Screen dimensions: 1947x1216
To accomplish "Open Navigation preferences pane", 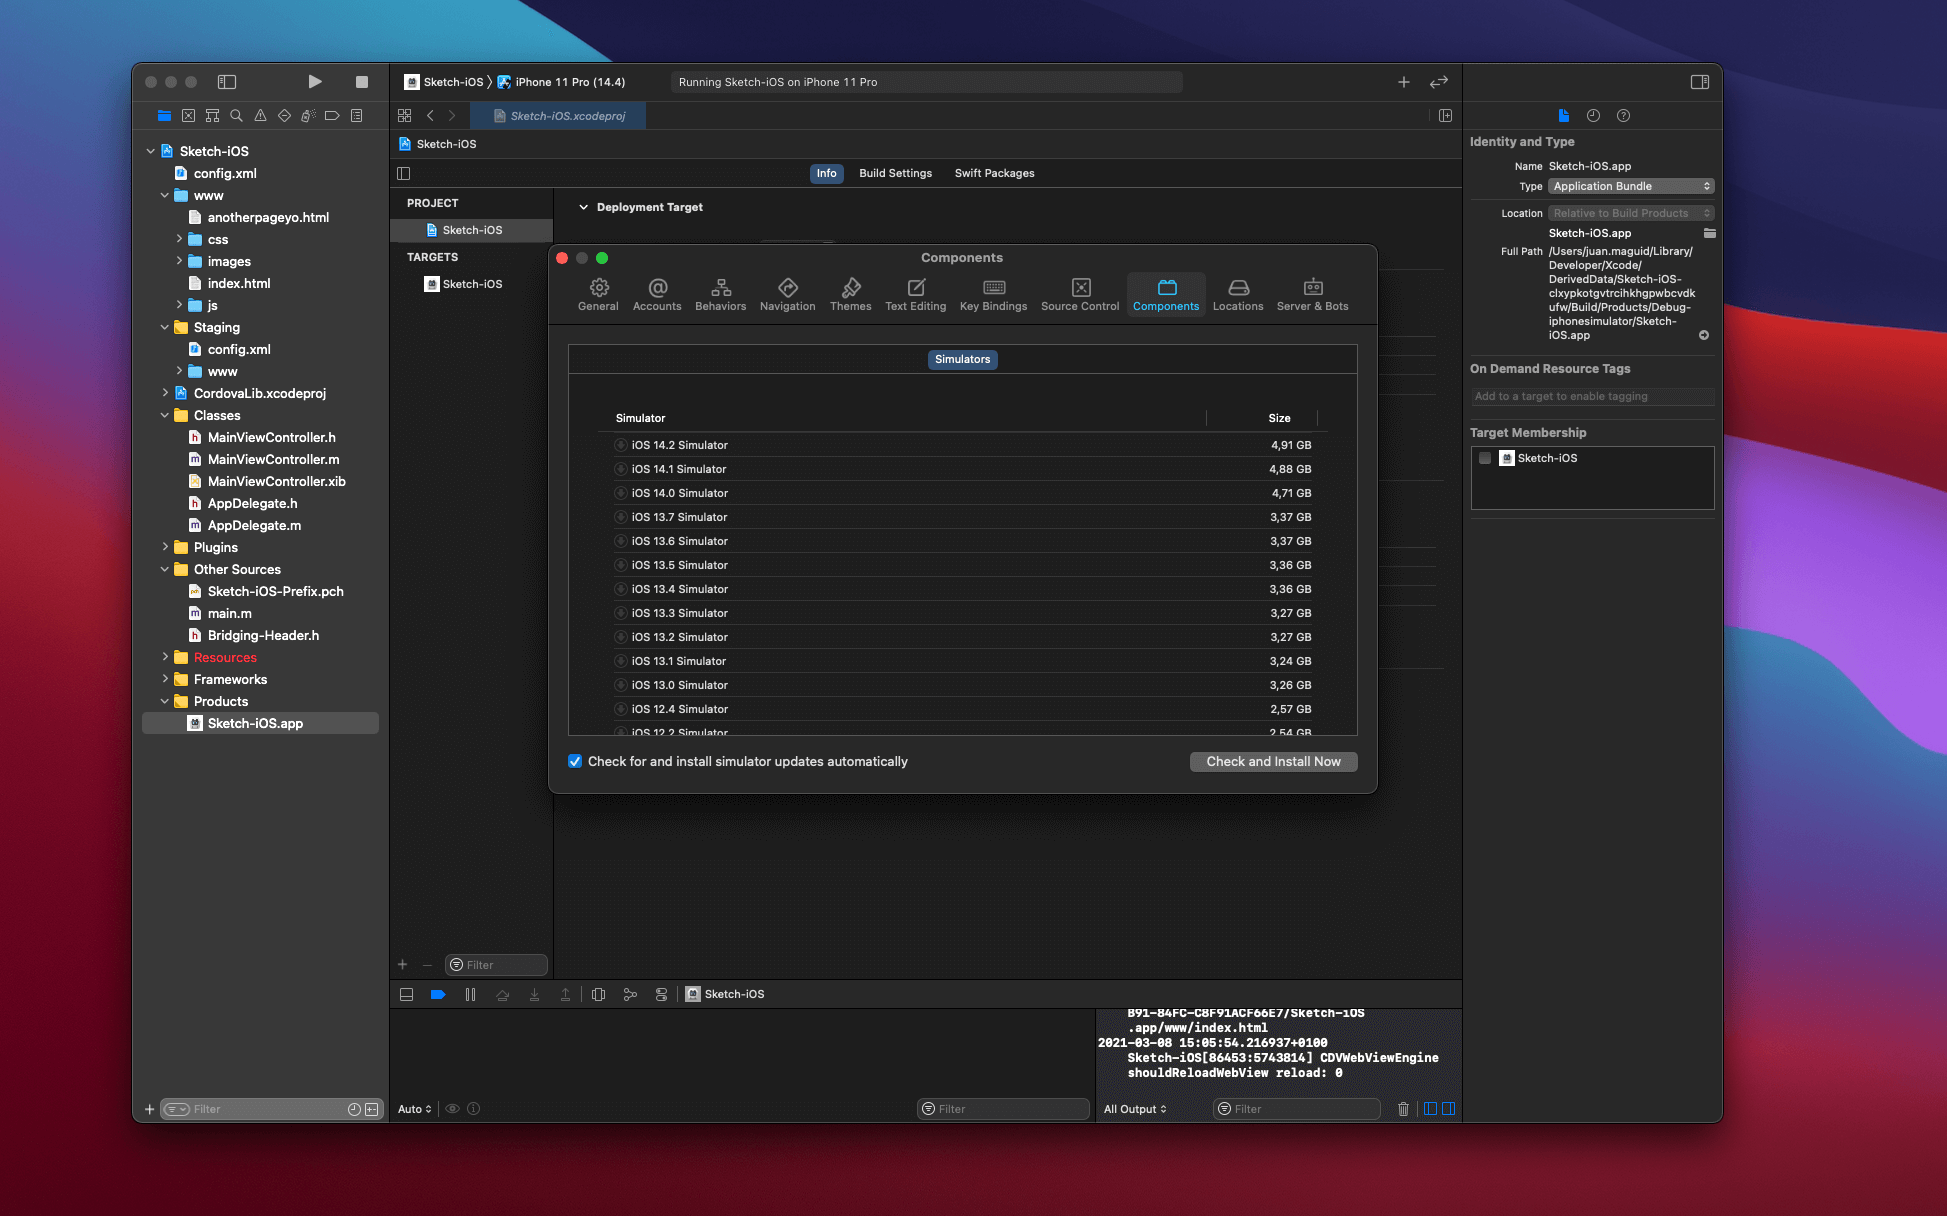I will (787, 295).
